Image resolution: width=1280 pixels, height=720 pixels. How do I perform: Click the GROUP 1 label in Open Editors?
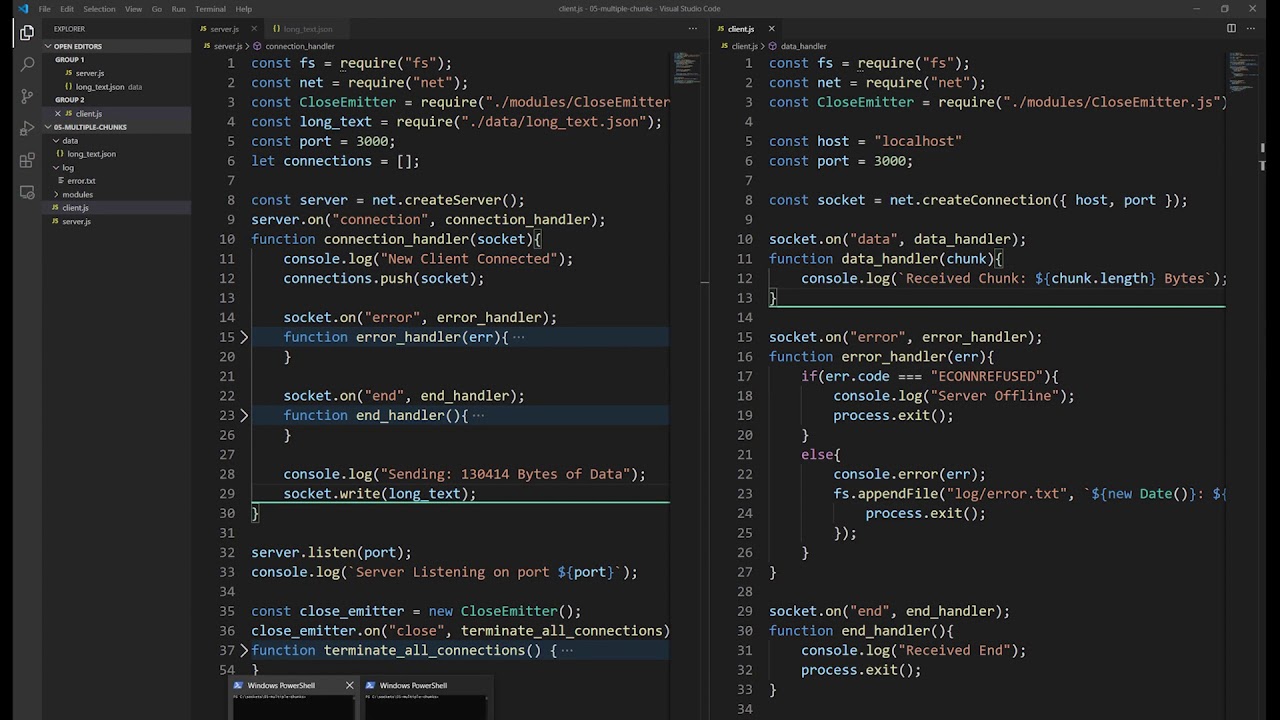(x=69, y=60)
